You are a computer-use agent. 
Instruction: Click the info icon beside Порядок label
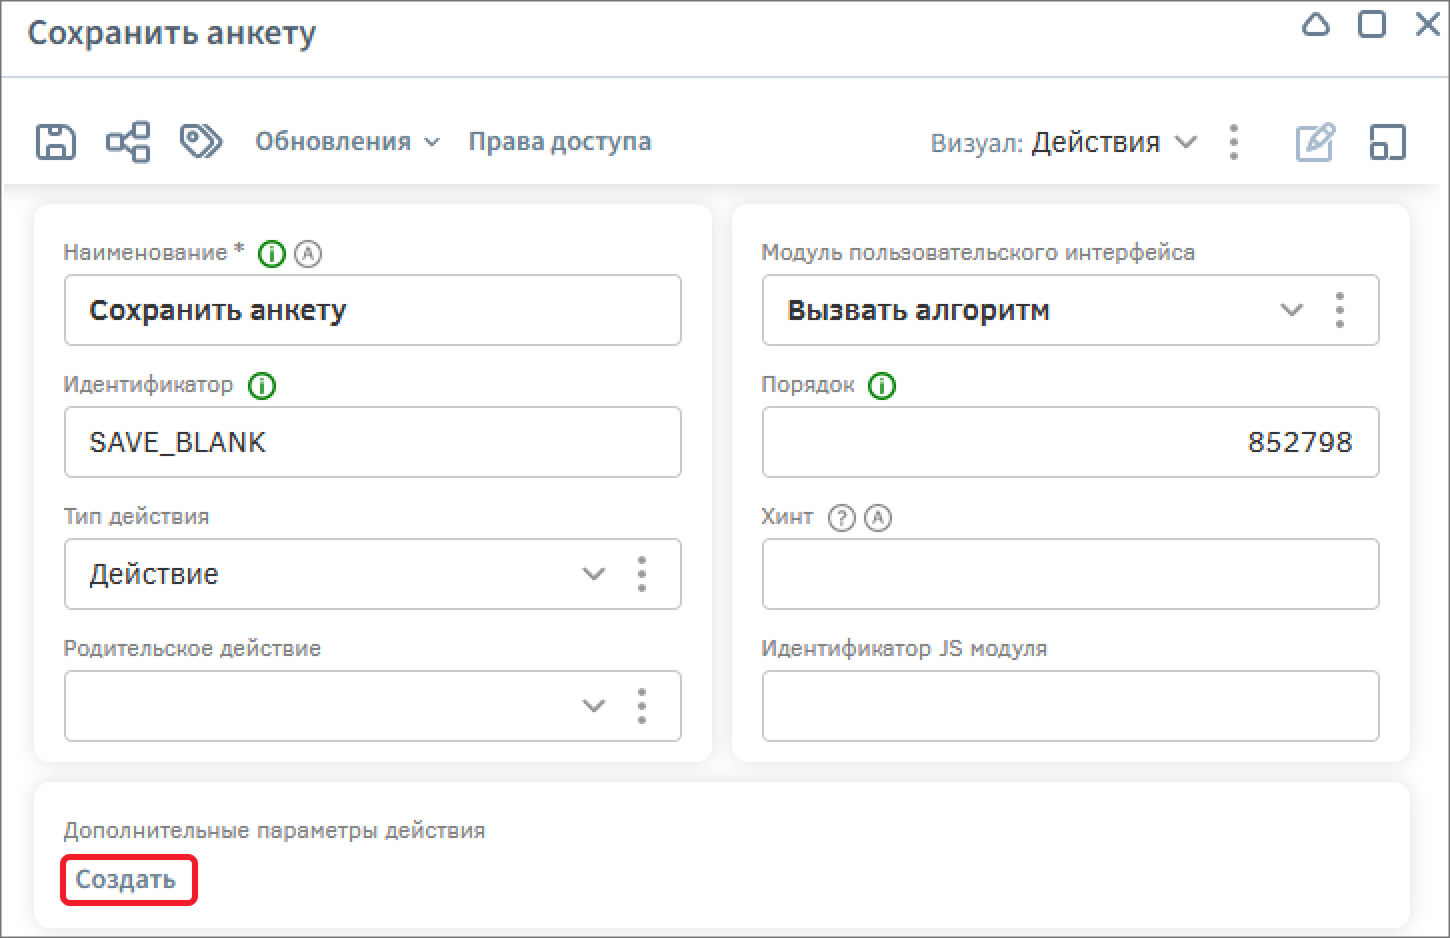pyautogui.click(x=882, y=386)
